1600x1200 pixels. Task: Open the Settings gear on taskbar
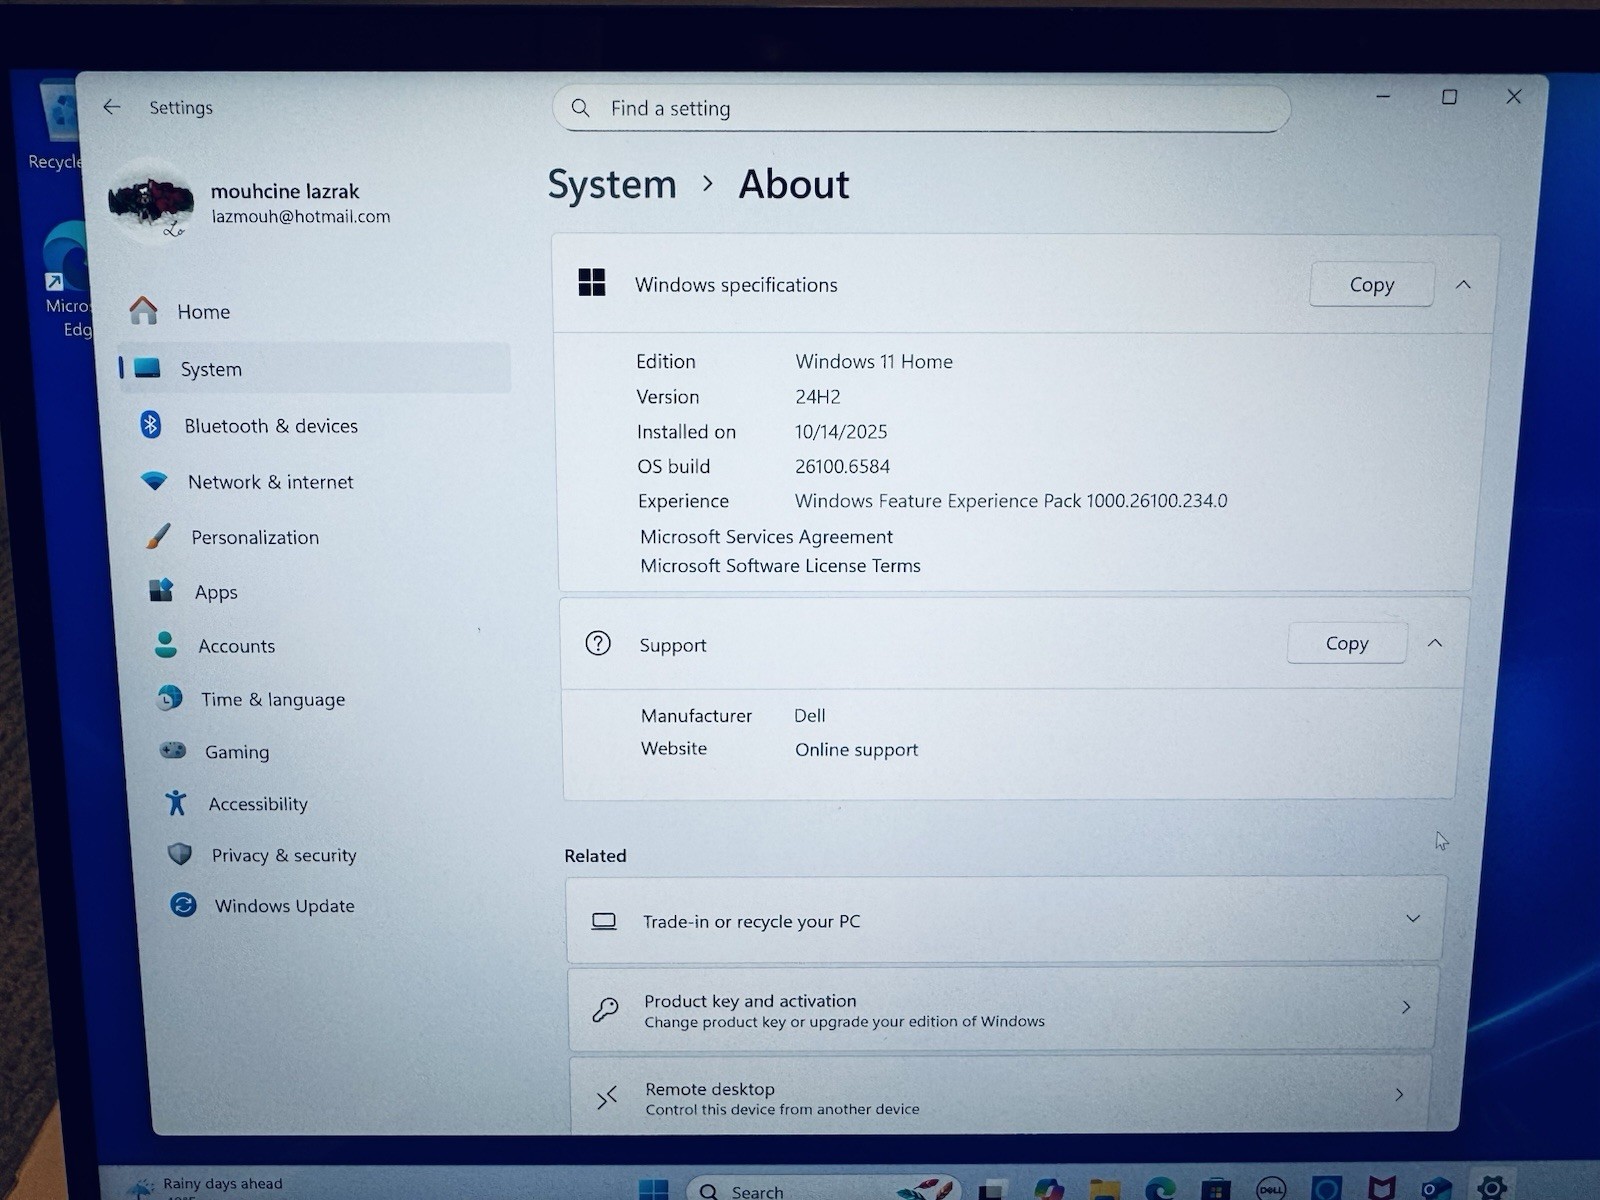[x=1492, y=1187]
